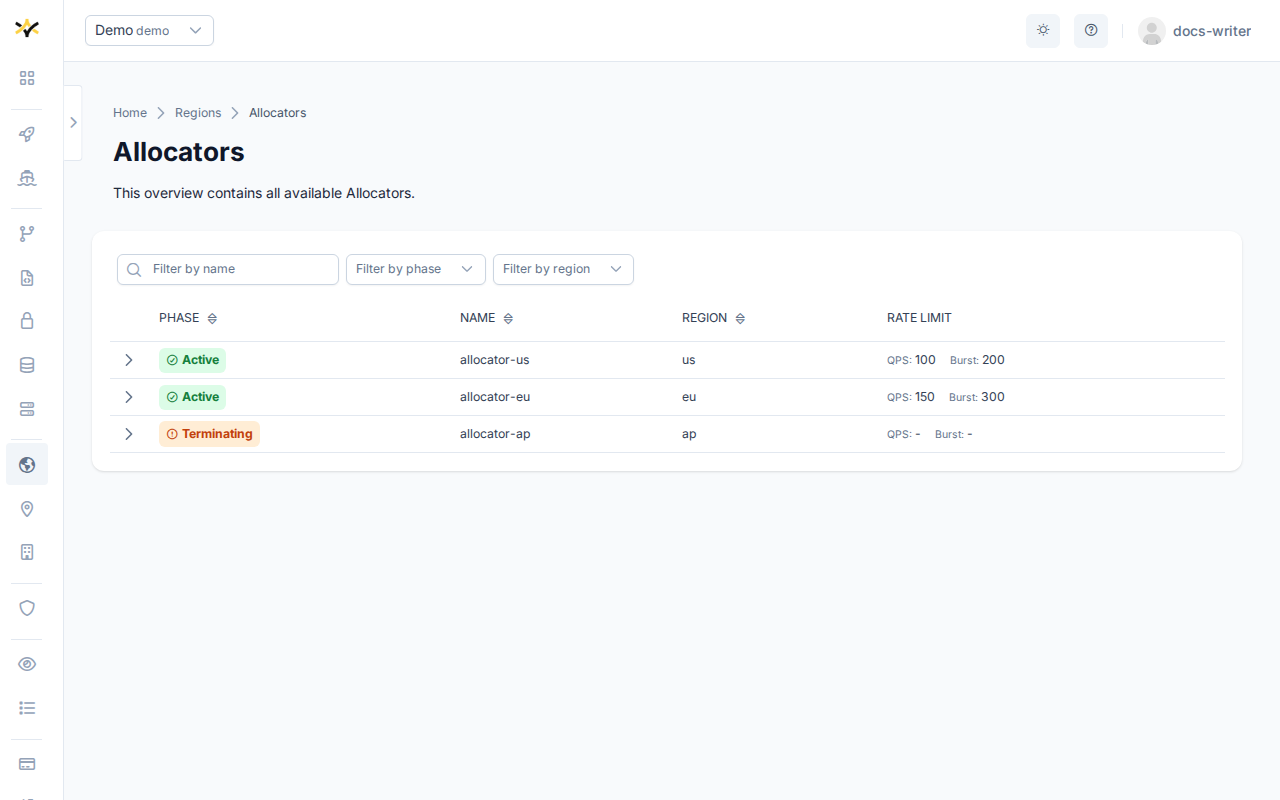The image size is (1280, 800).
Task: Open the bulleted list icon in sidebar
Action: 27,708
